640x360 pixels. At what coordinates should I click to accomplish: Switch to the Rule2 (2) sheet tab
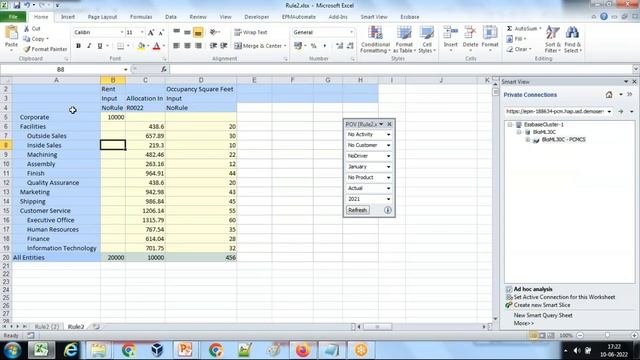[x=47, y=327]
